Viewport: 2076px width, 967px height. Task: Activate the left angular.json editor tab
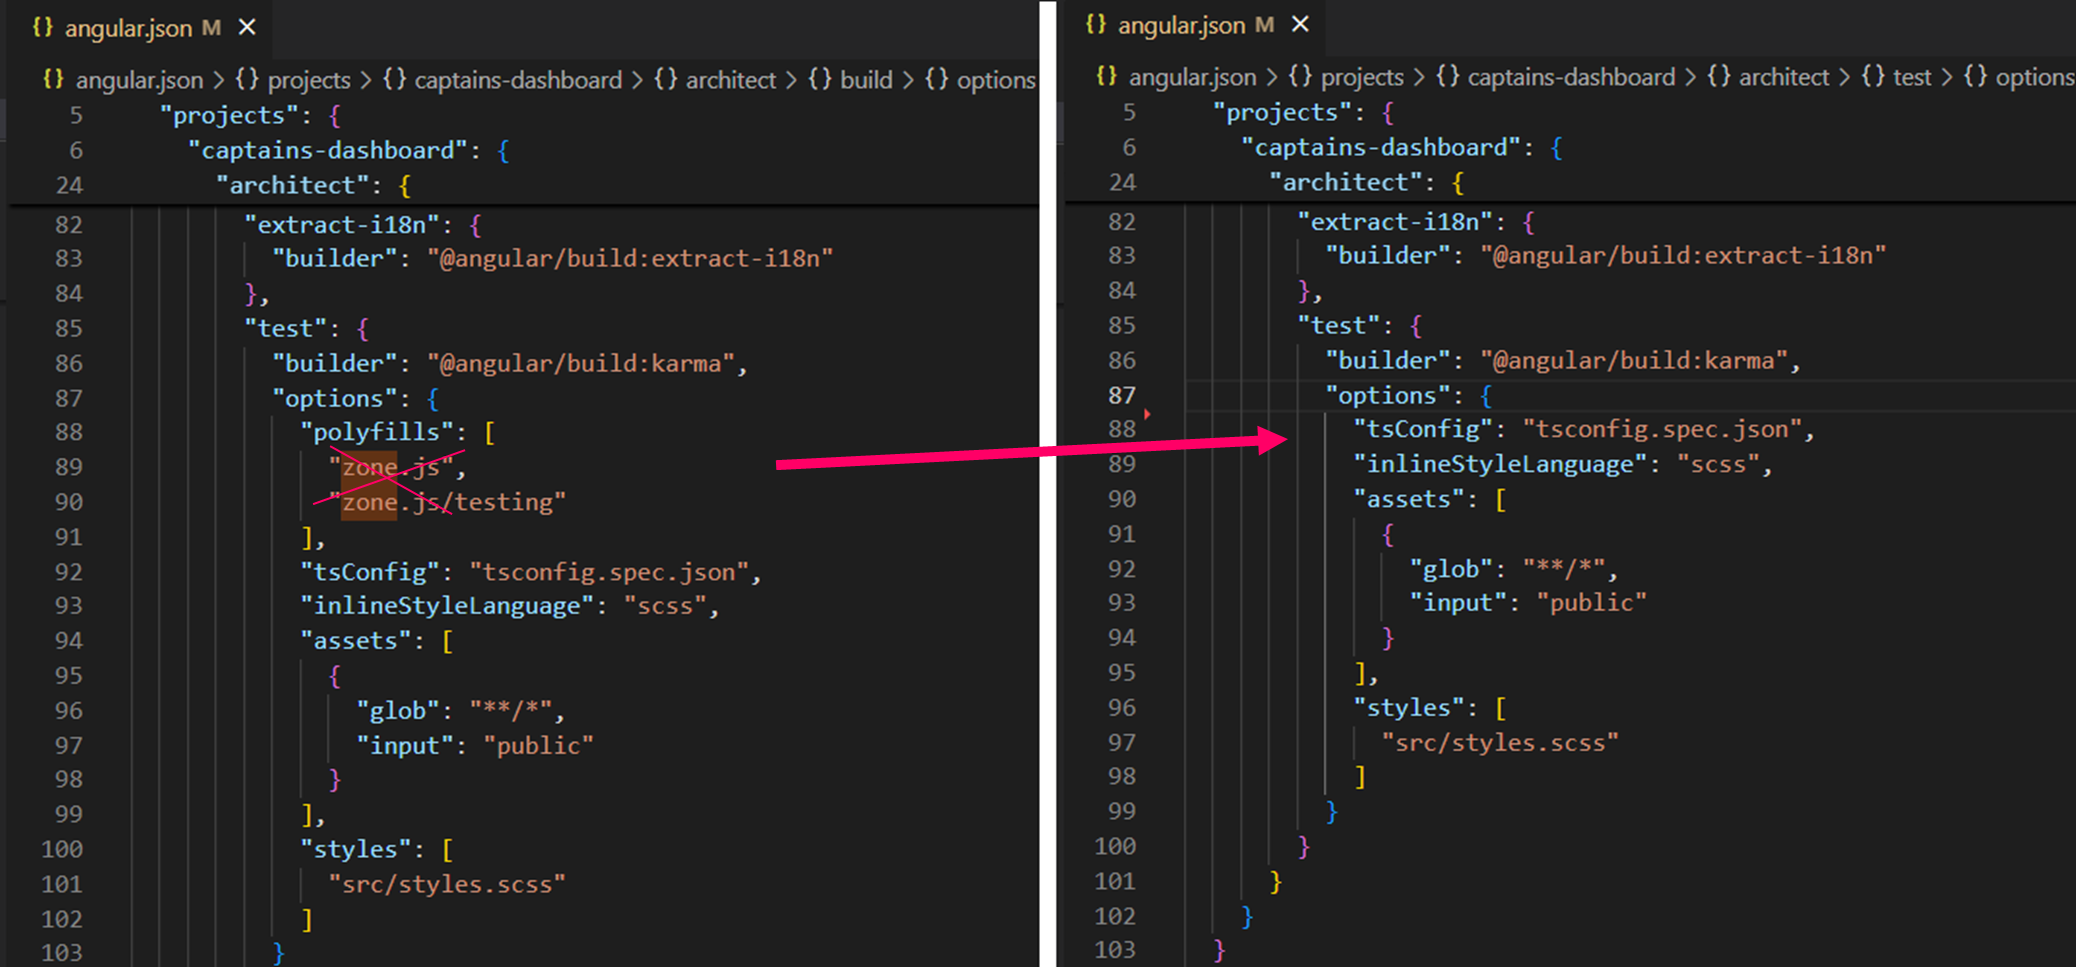tap(128, 28)
